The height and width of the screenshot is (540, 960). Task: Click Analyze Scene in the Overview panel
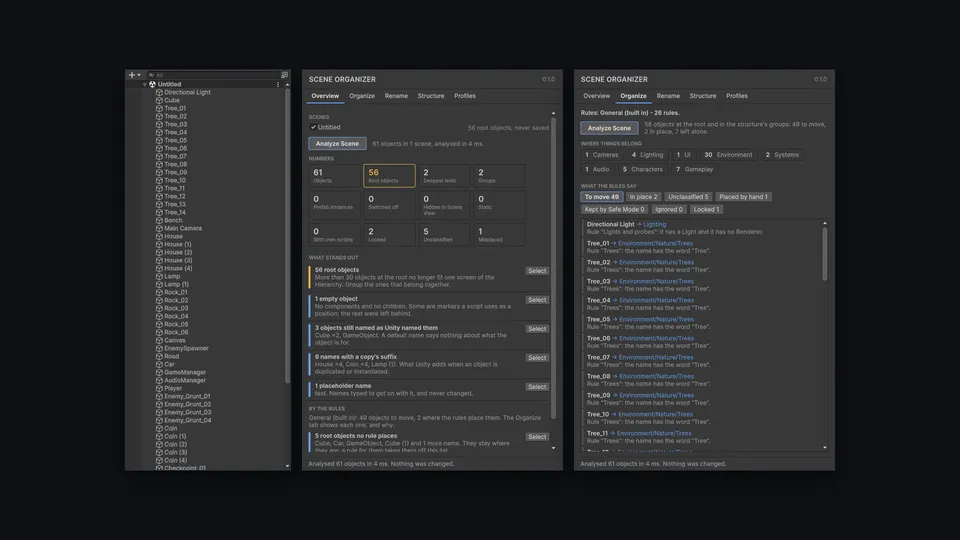tap(337, 143)
